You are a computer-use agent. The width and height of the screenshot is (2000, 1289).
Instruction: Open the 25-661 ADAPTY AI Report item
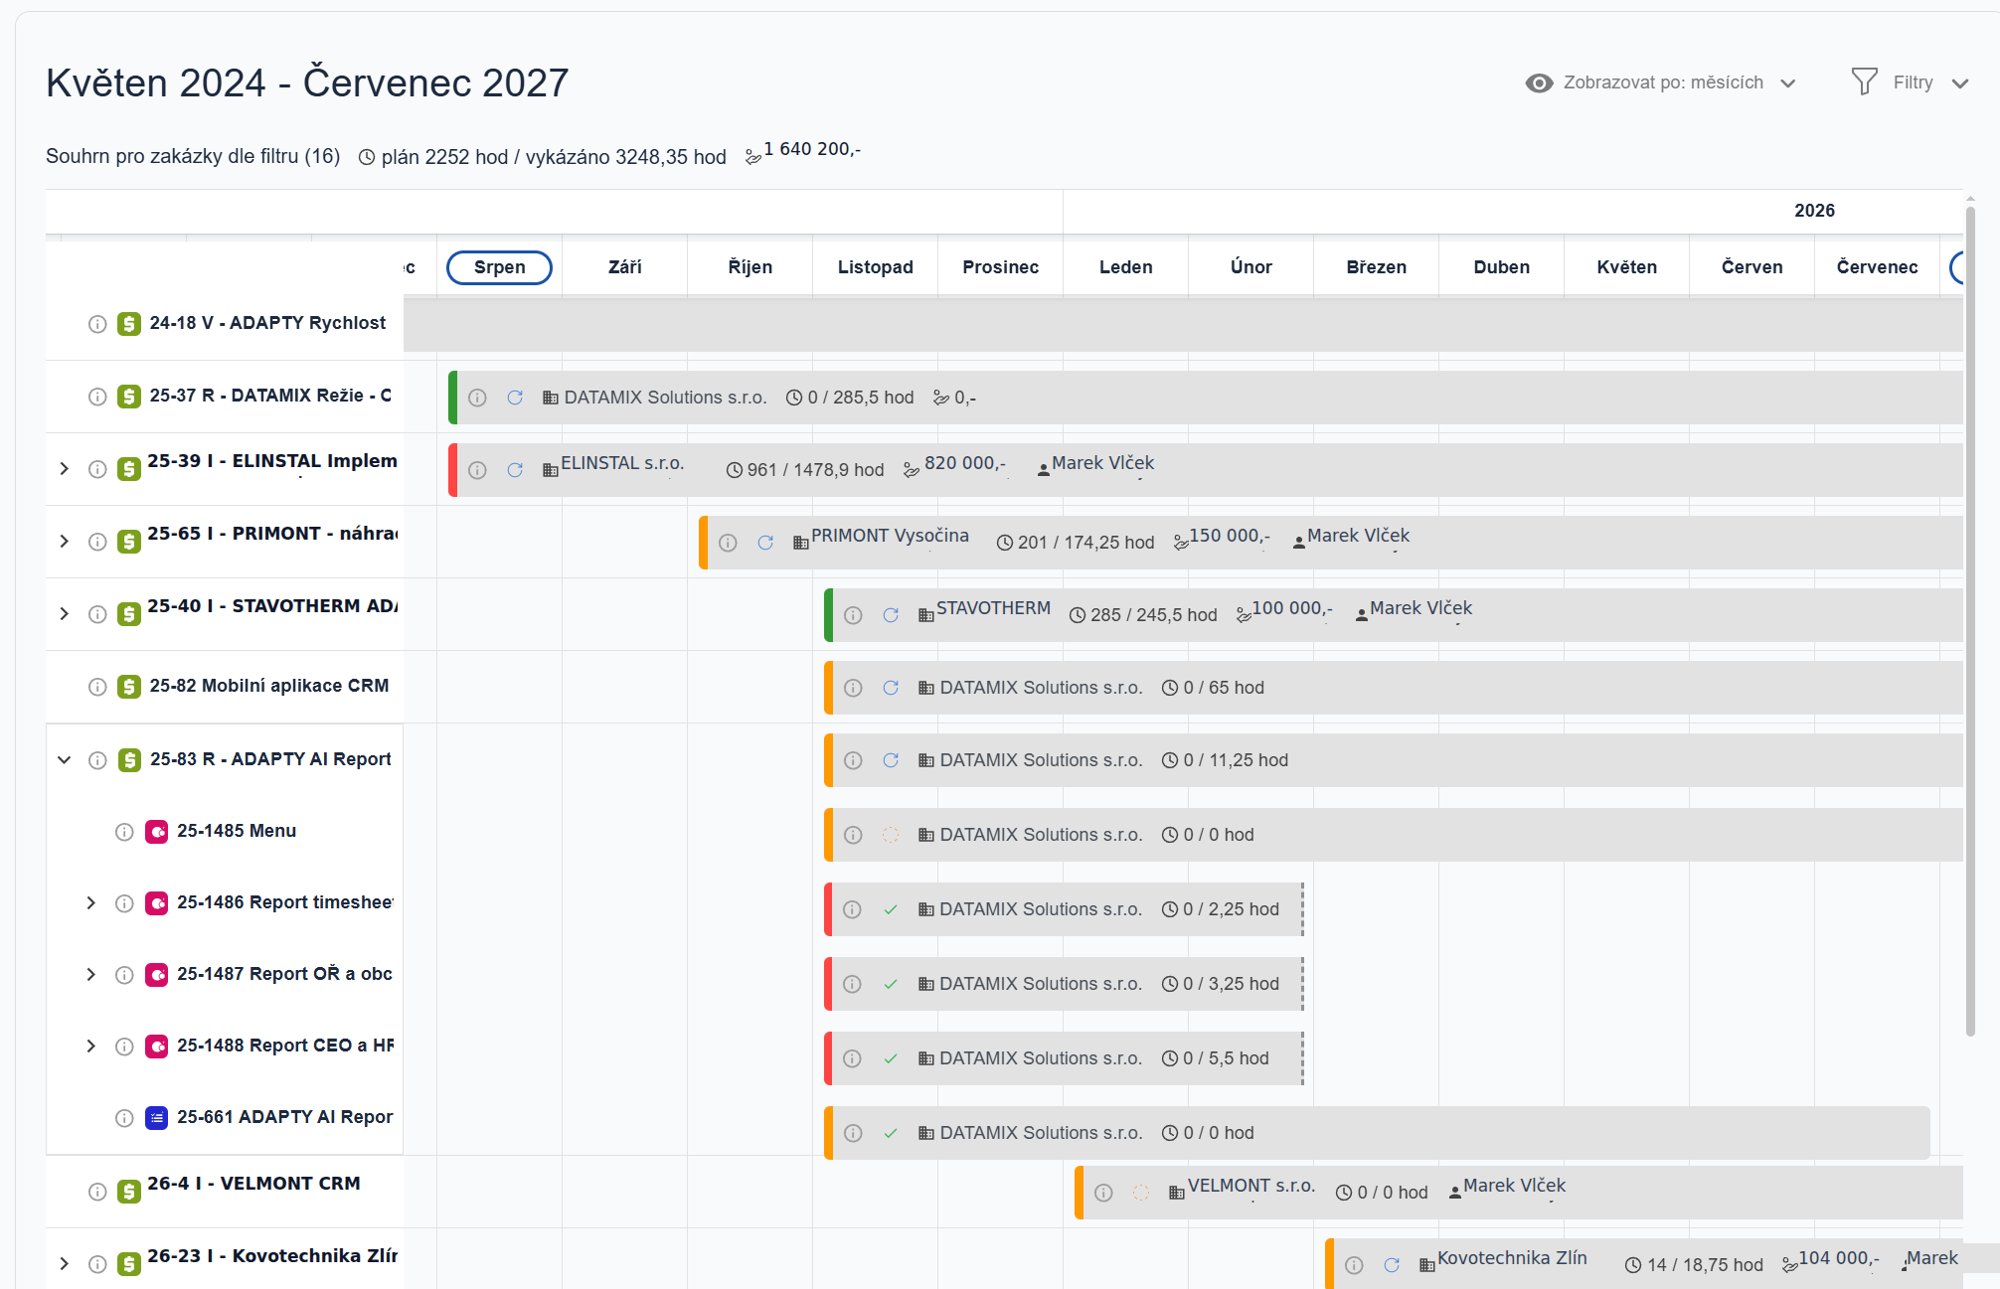(x=285, y=1117)
